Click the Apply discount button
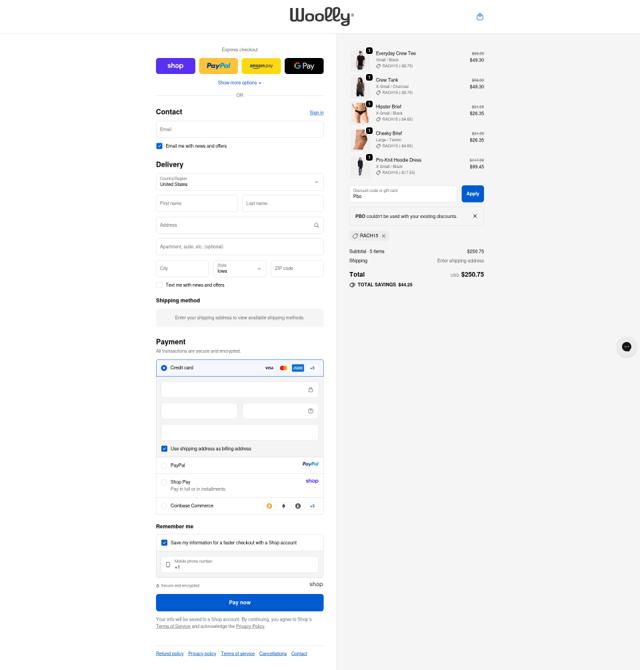640x670 pixels. point(473,194)
